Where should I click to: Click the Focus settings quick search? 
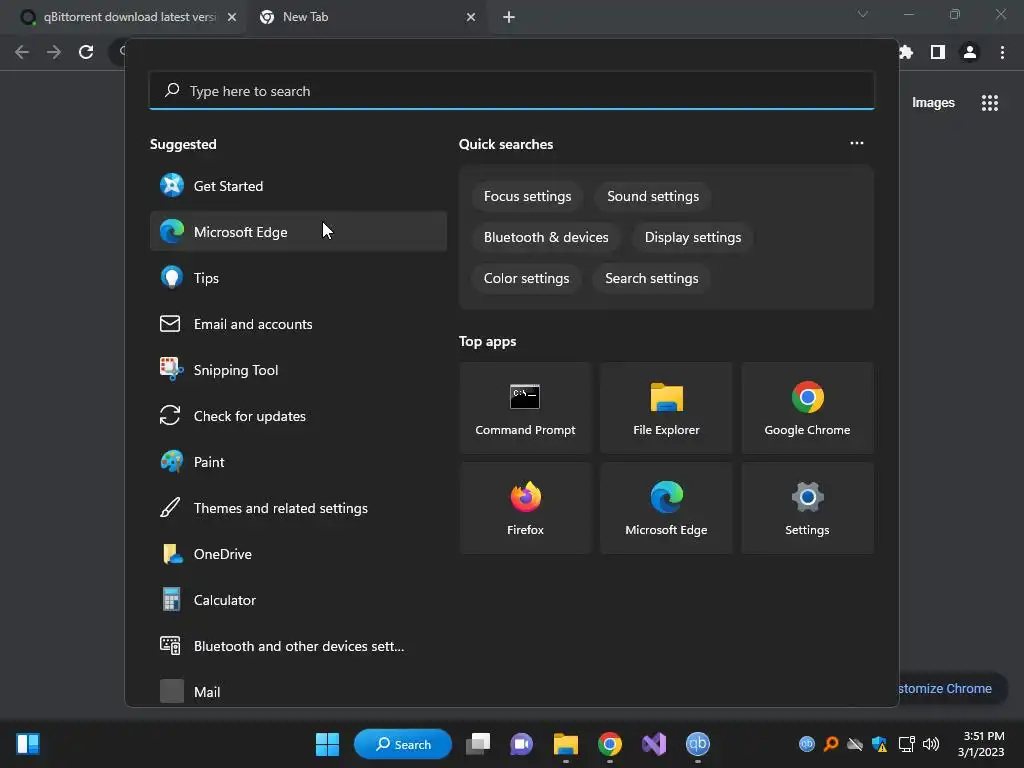tap(527, 197)
